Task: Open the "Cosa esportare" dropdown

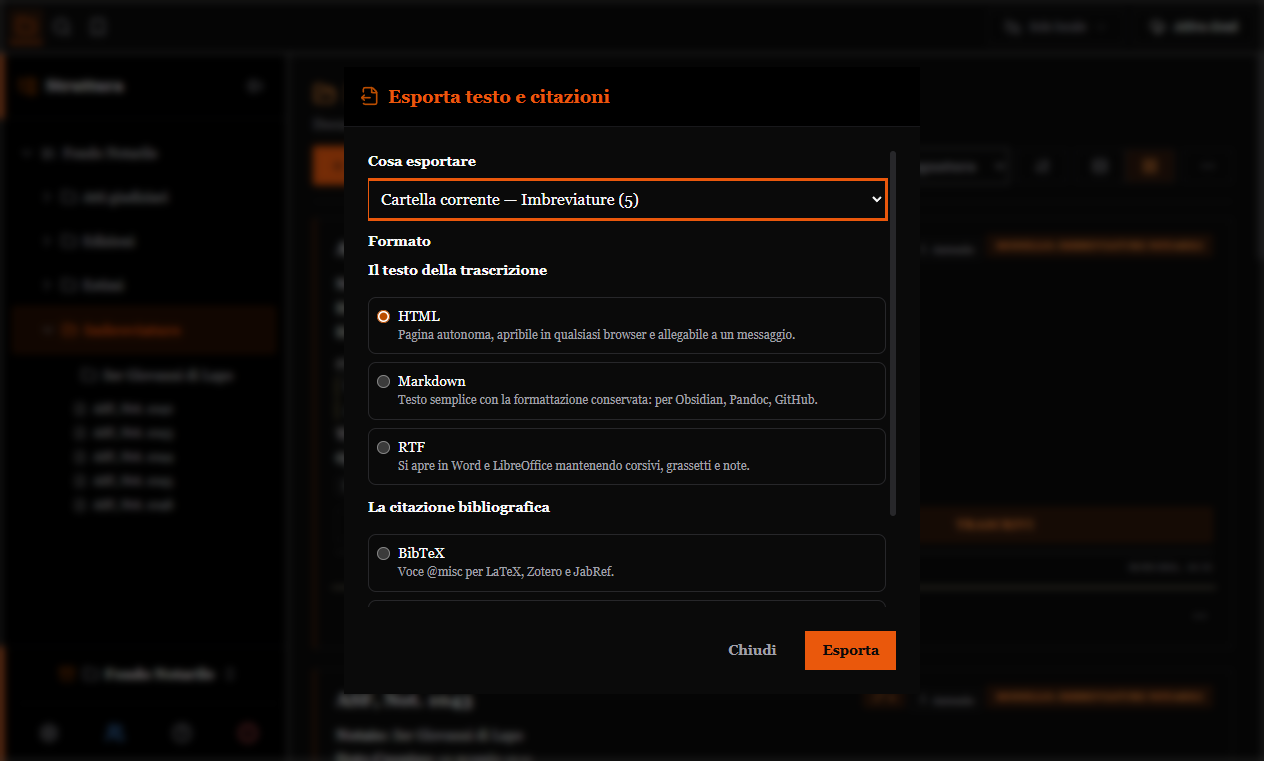Action: (x=627, y=200)
